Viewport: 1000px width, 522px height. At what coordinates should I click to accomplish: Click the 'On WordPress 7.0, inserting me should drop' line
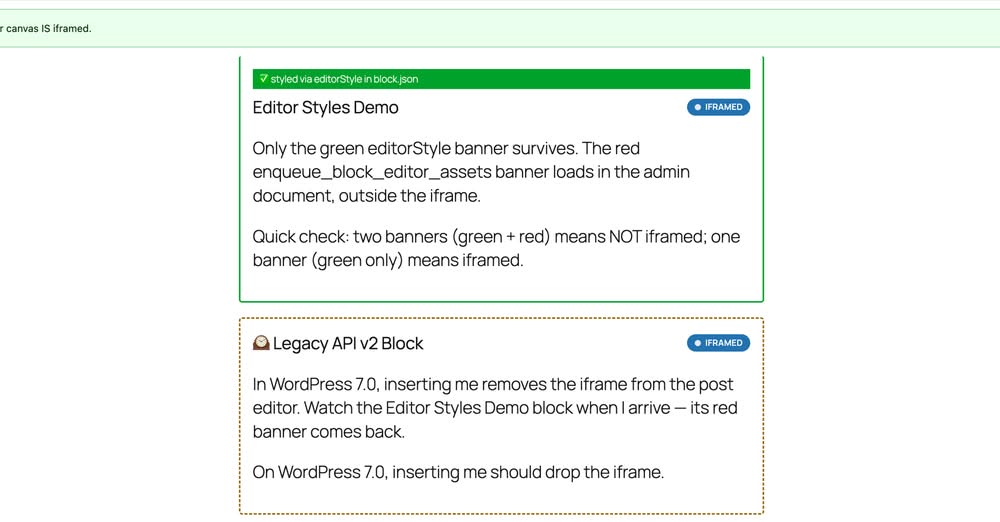point(458,472)
